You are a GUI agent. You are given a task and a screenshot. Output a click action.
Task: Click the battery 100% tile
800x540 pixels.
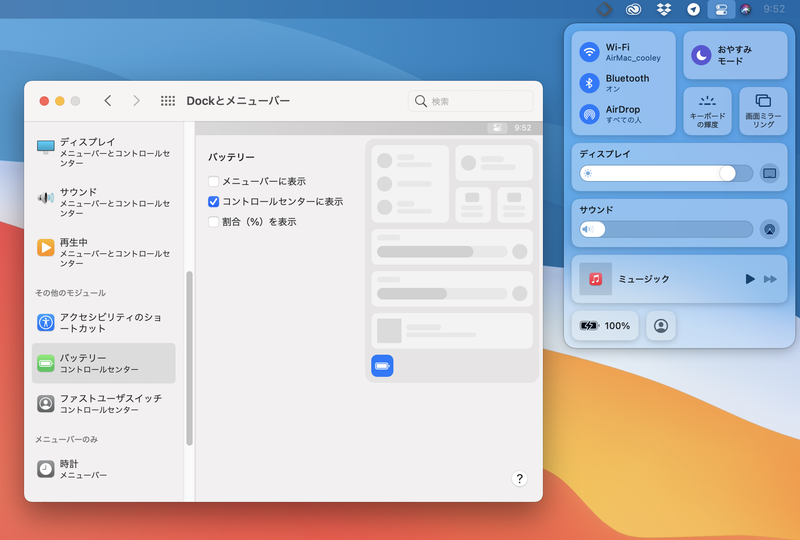(605, 326)
